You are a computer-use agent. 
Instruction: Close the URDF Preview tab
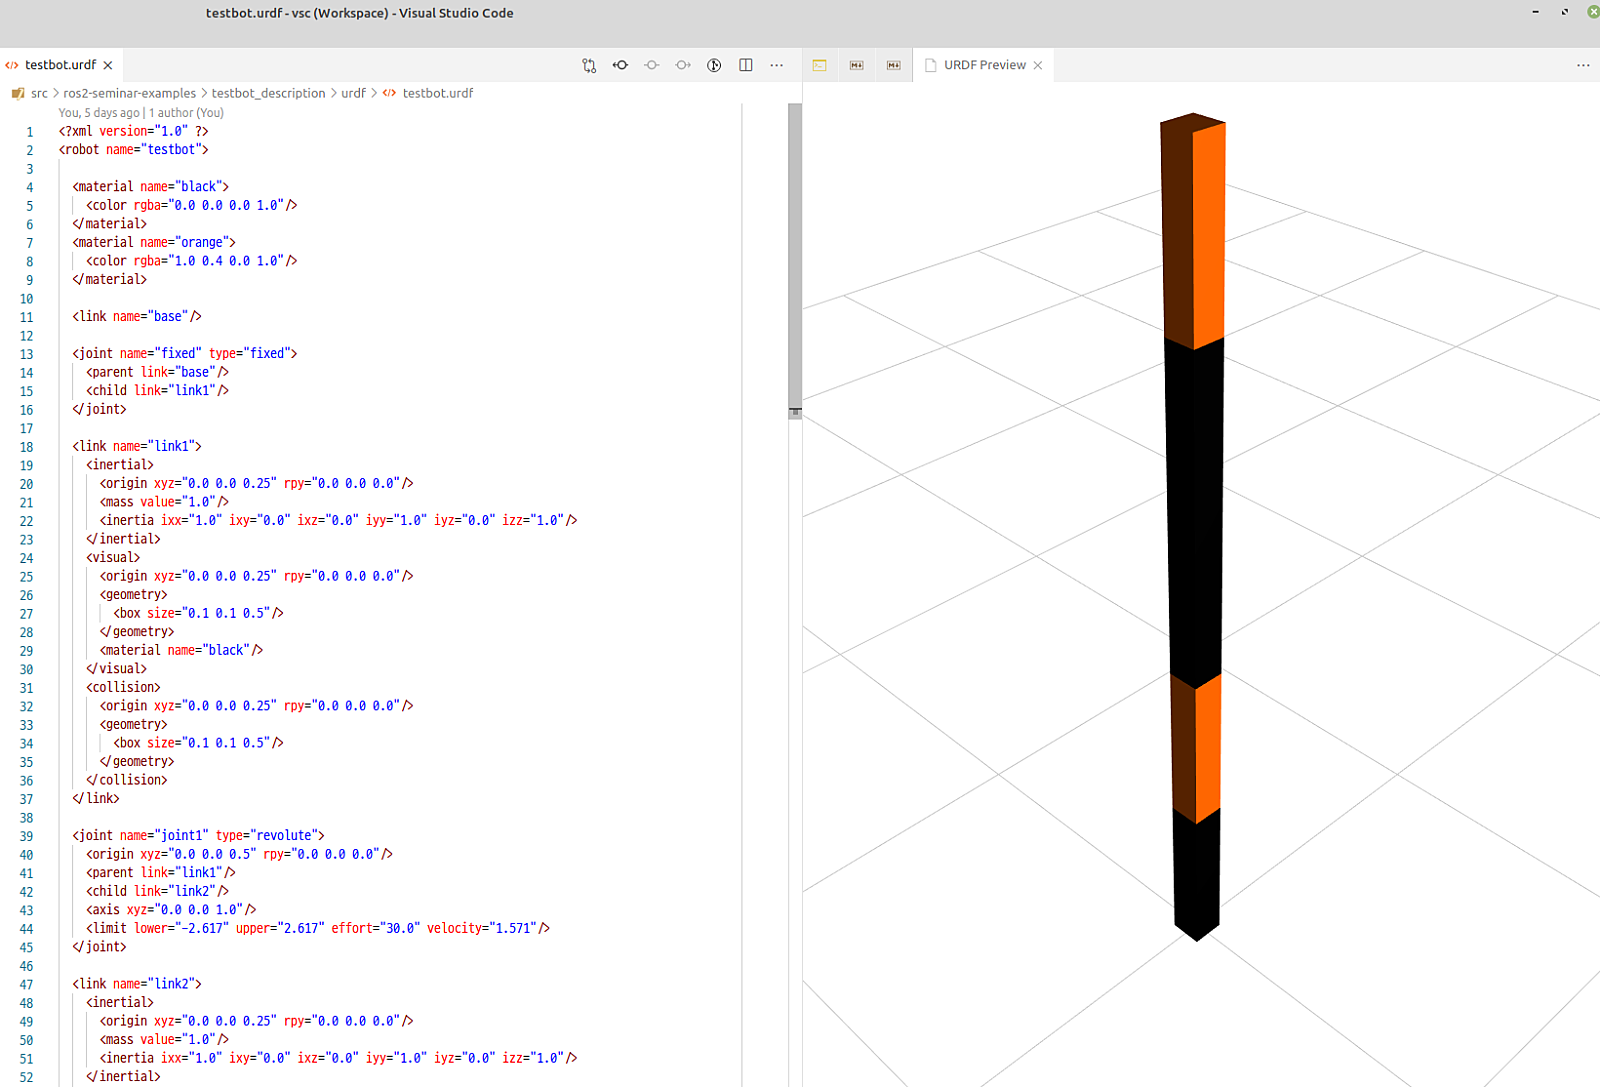pyautogui.click(x=1038, y=65)
